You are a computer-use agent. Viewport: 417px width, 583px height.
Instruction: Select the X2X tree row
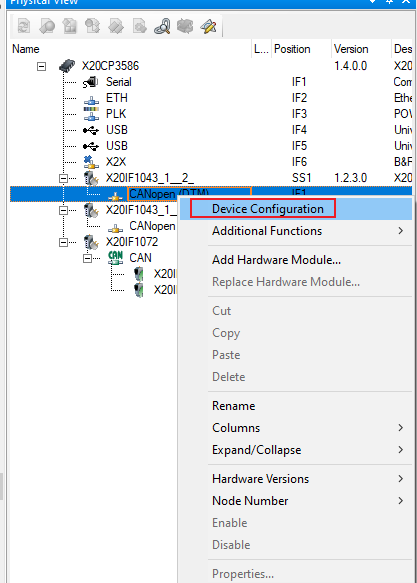coord(211,162)
